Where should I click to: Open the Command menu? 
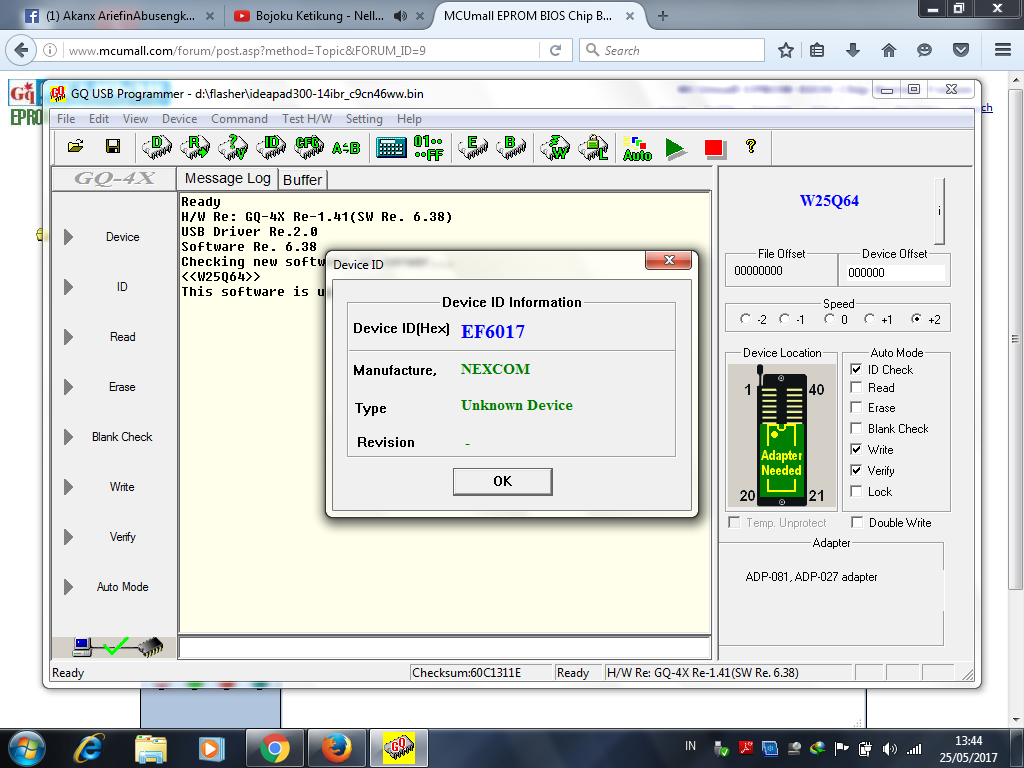click(x=239, y=119)
